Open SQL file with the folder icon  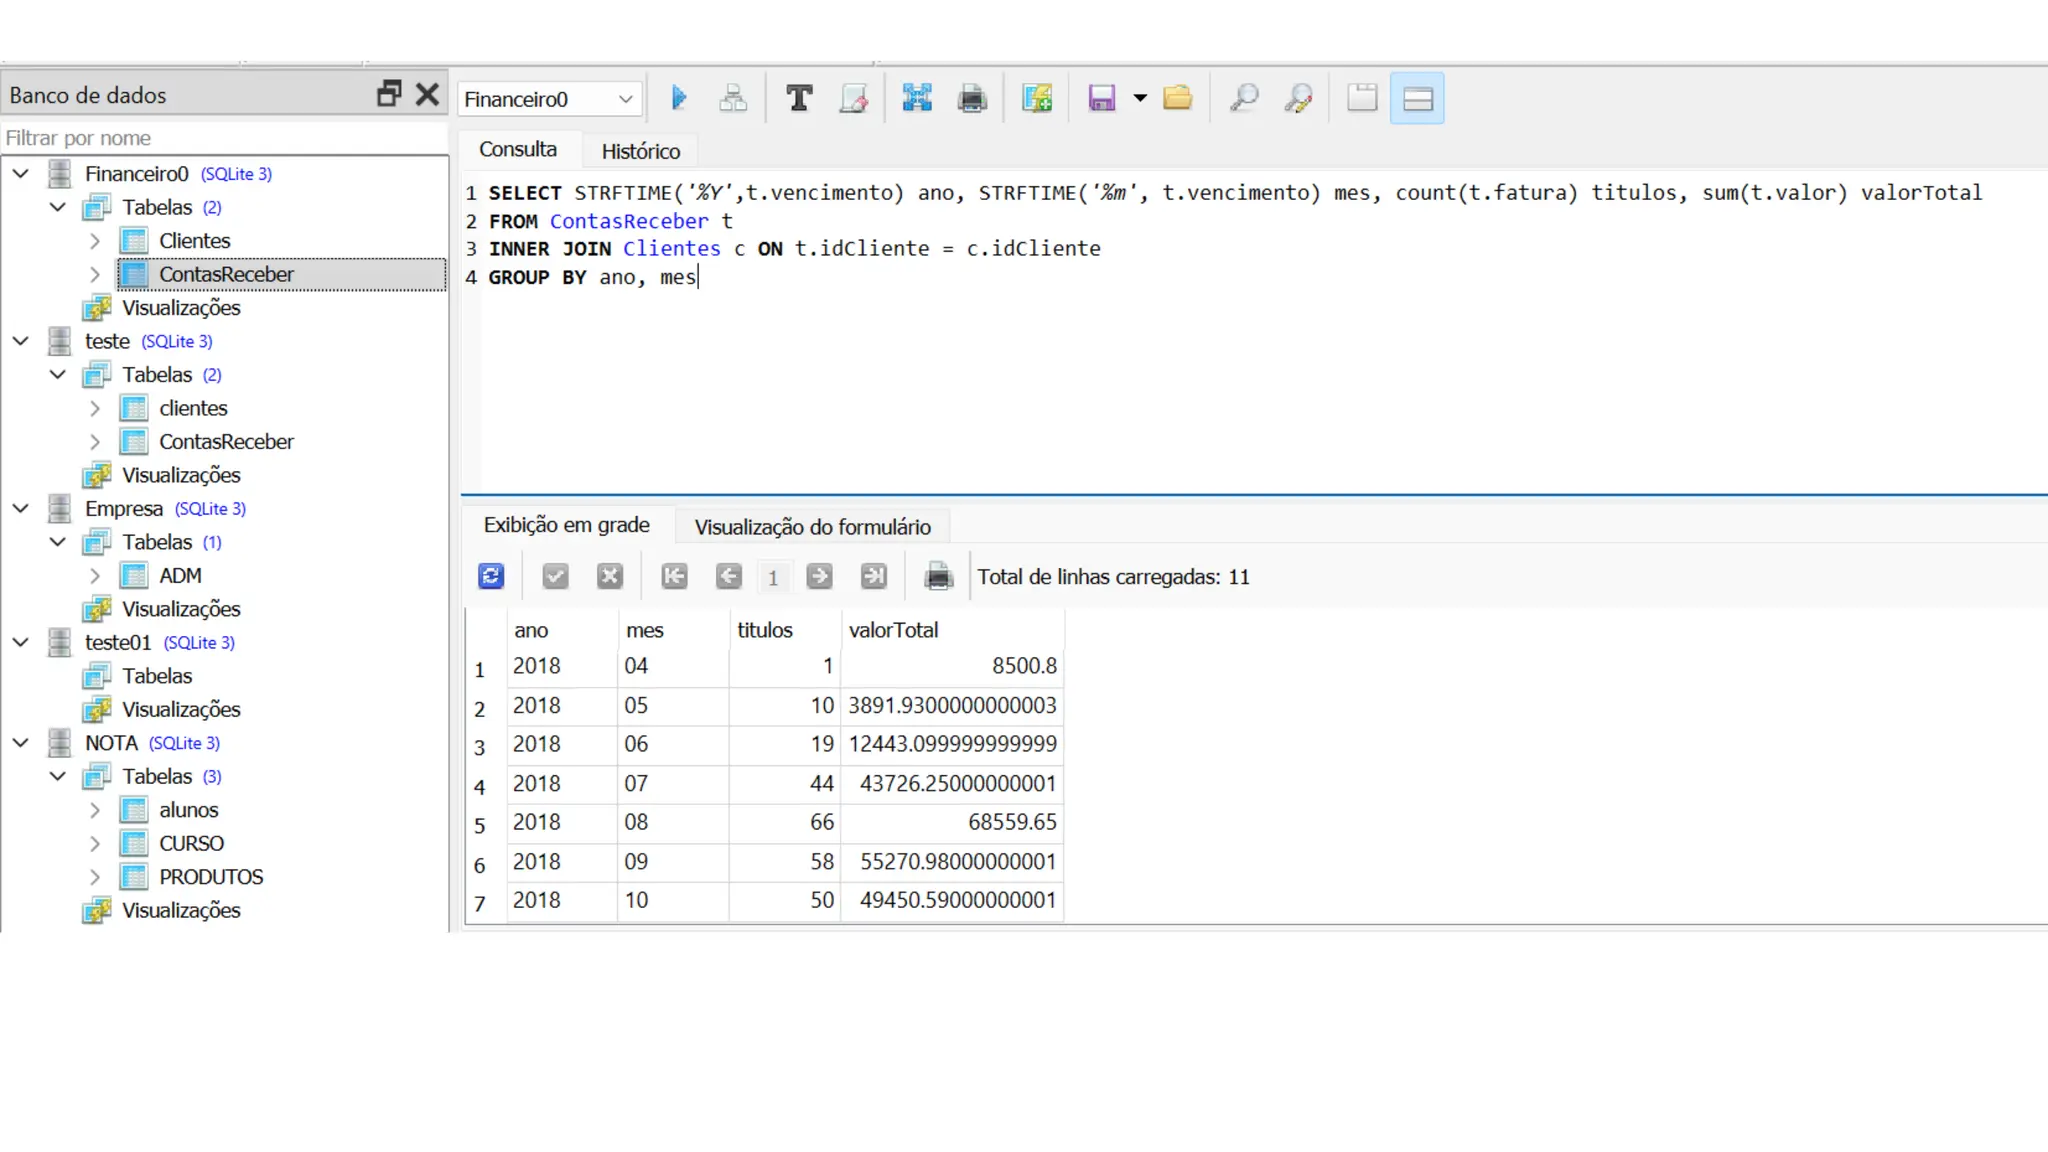click(x=1178, y=98)
